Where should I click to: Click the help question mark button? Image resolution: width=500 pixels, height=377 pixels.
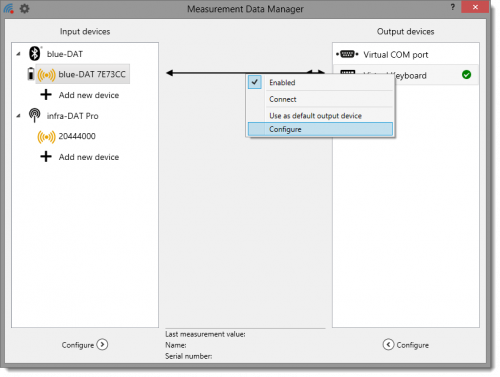click(452, 7)
